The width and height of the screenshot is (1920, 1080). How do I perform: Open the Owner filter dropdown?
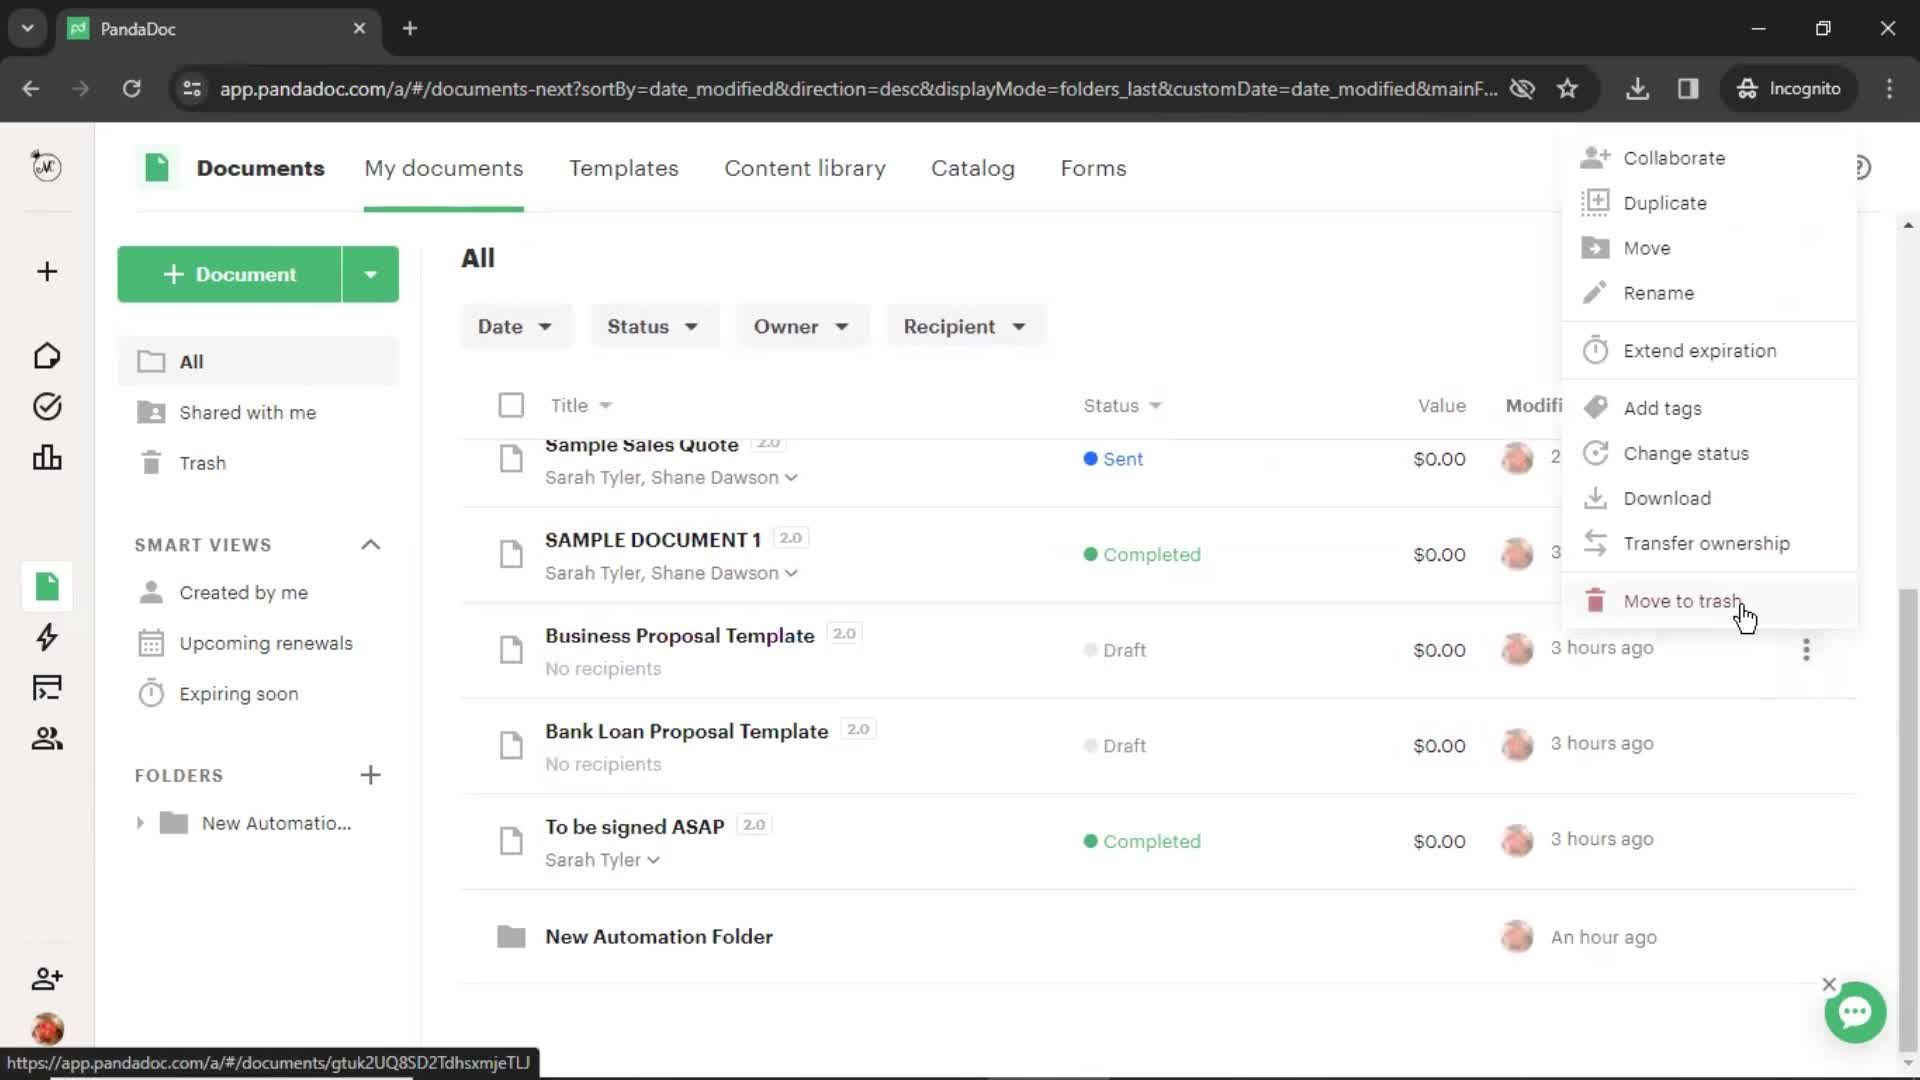click(x=801, y=326)
